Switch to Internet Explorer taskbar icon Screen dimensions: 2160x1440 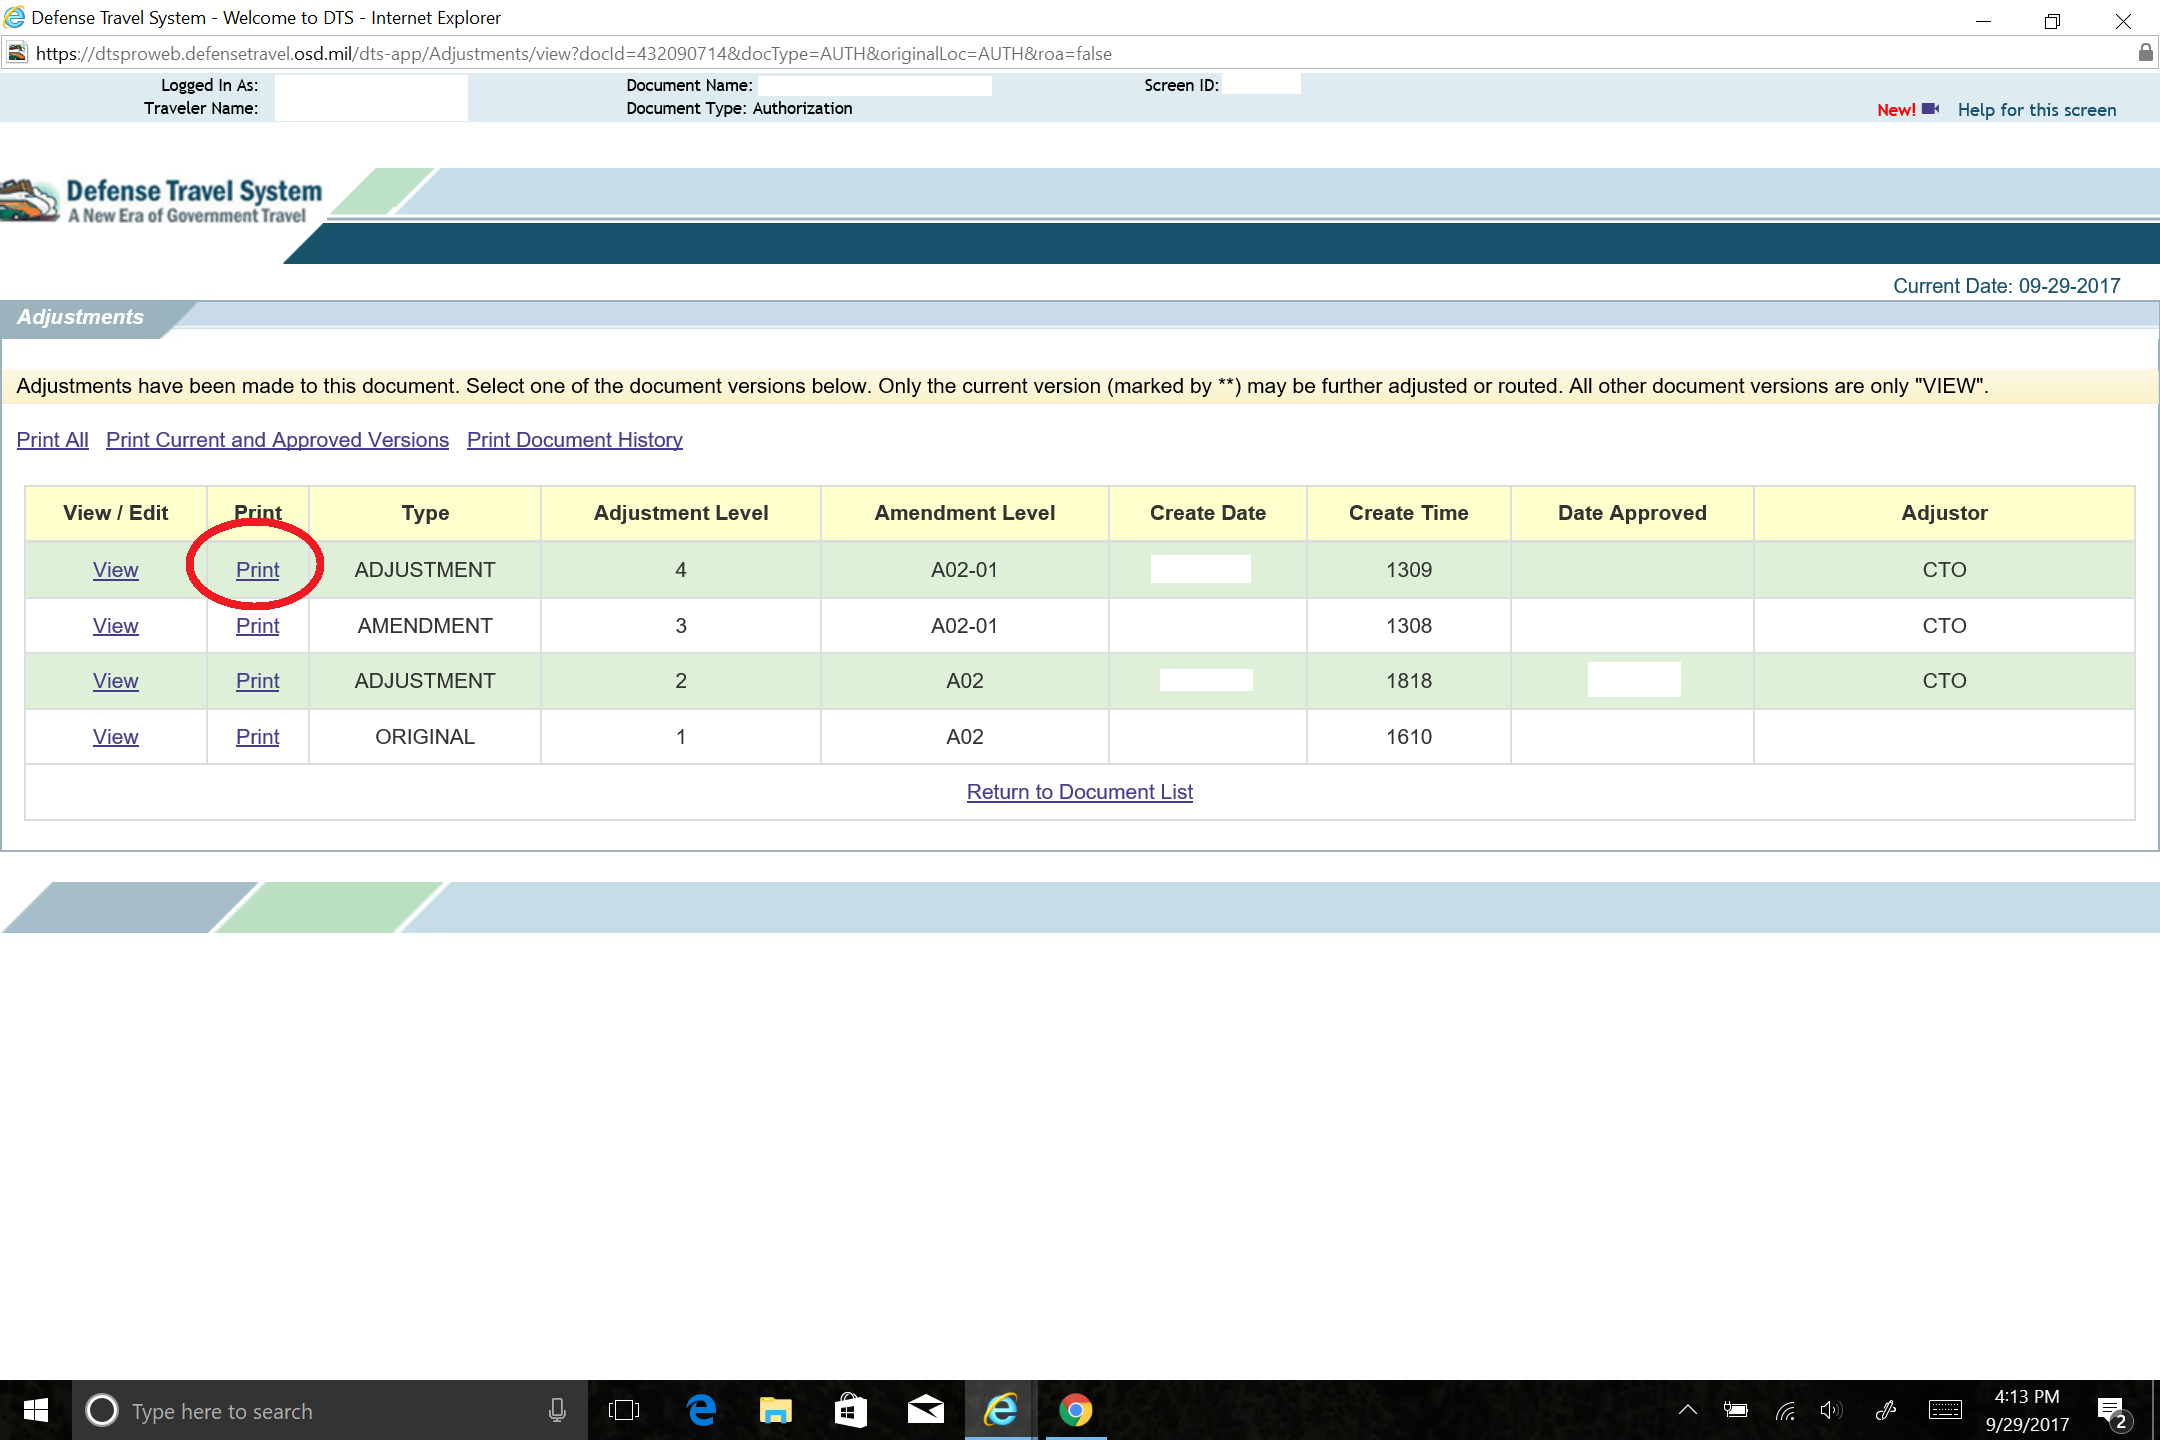pyautogui.click(x=1000, y=1410)
